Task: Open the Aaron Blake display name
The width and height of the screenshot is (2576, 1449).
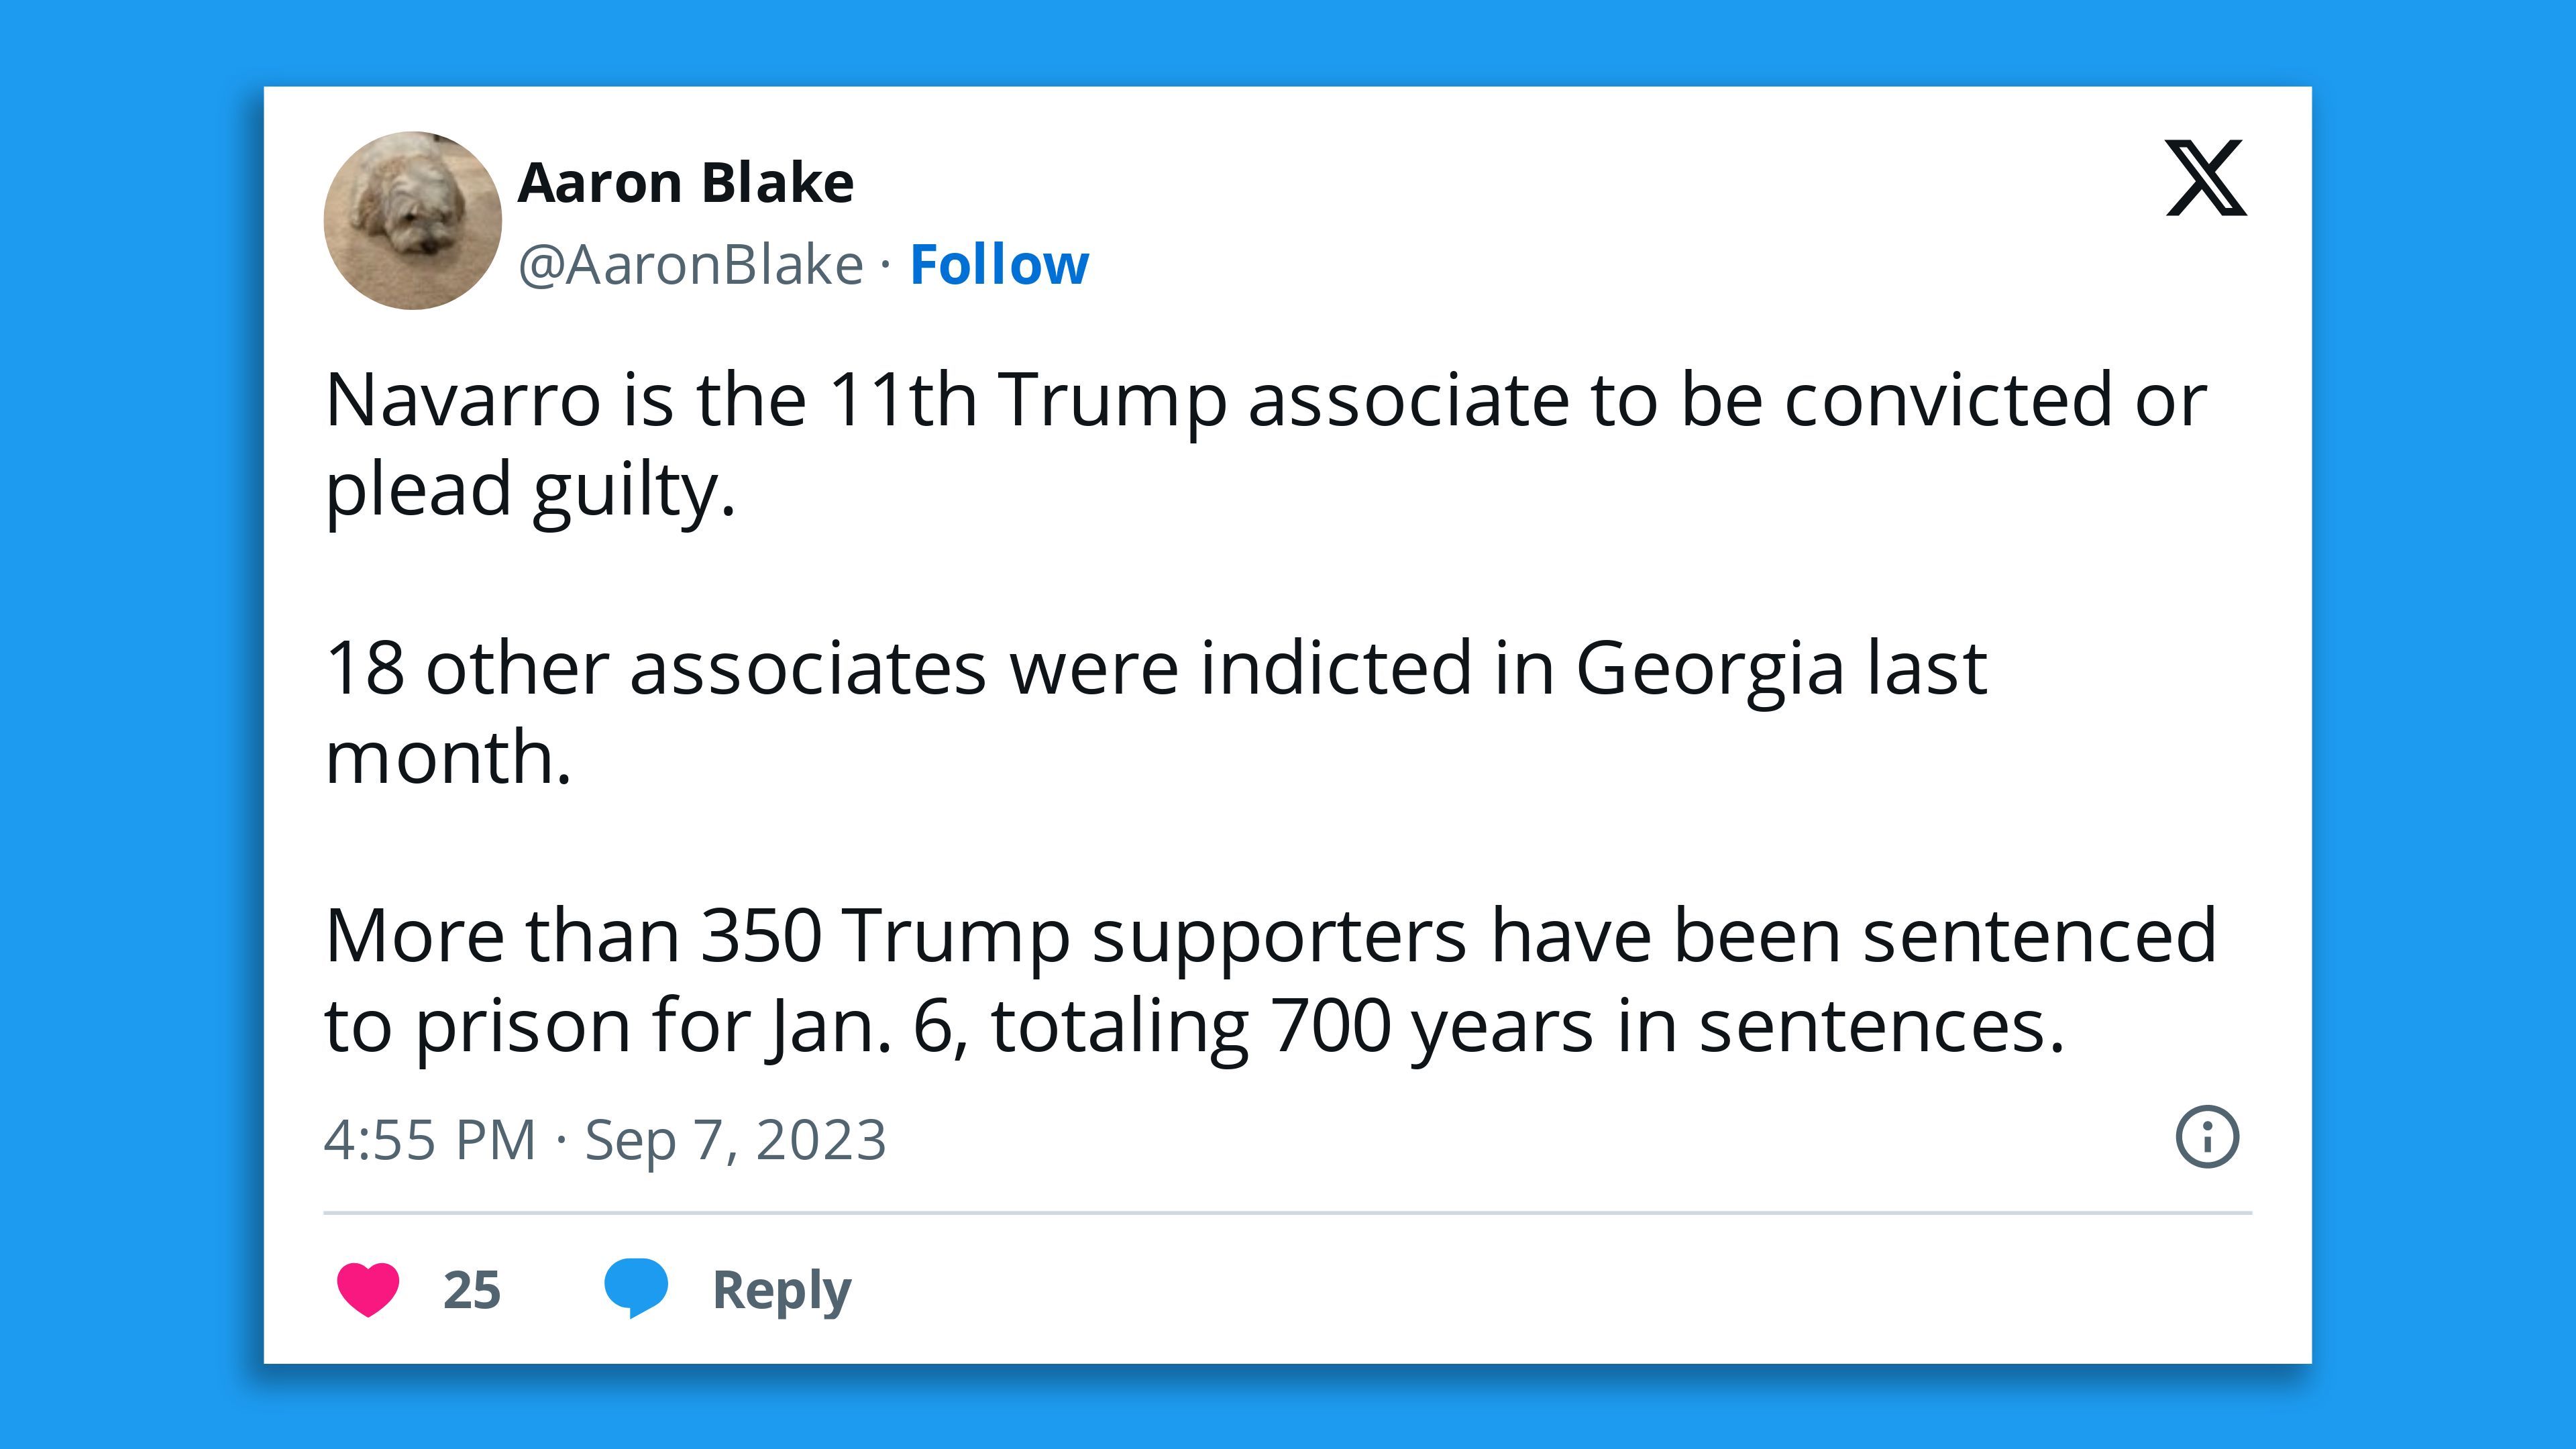Action: click(686, 183)
